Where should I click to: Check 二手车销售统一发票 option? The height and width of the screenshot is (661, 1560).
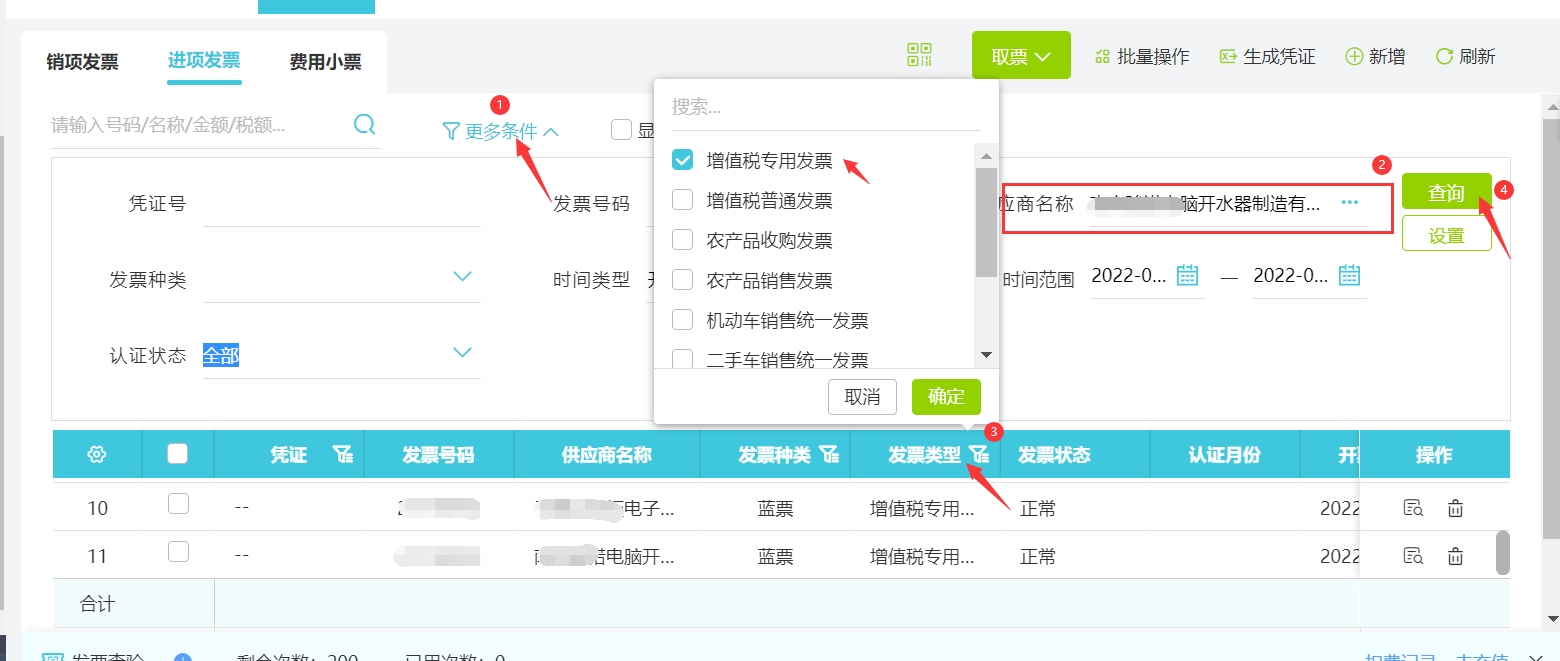click(x=683, y=359)
